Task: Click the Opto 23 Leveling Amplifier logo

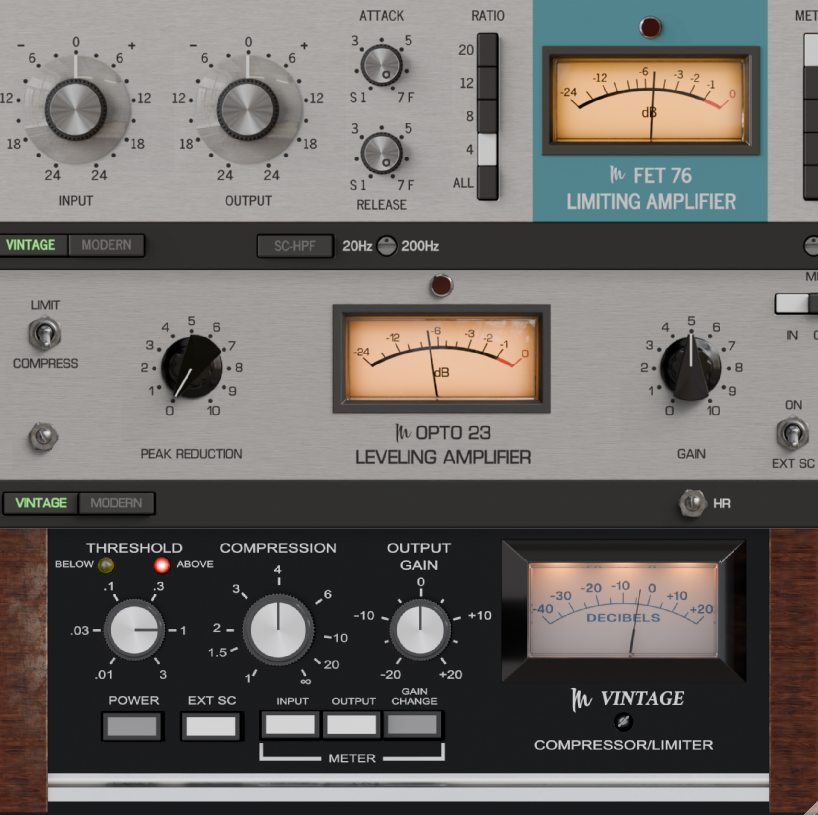Action: click(443, 445)
